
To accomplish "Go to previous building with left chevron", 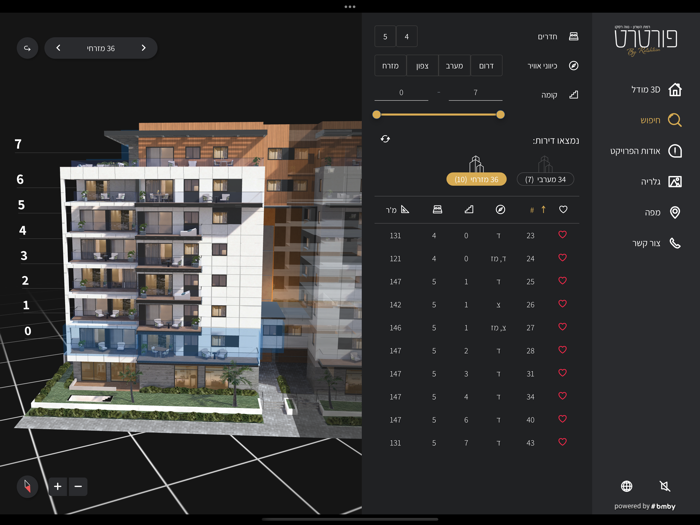I will (58, 48).
